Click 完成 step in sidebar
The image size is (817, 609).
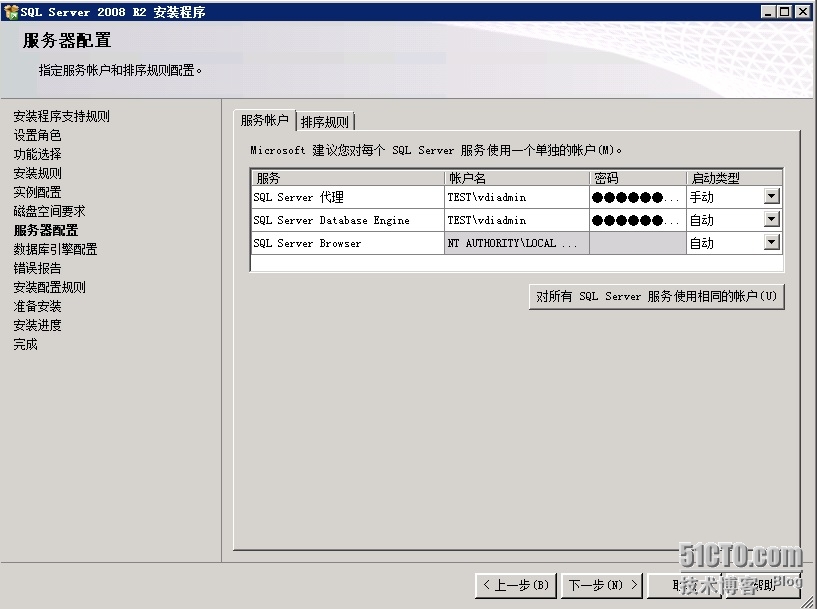(x=26, y=344)
